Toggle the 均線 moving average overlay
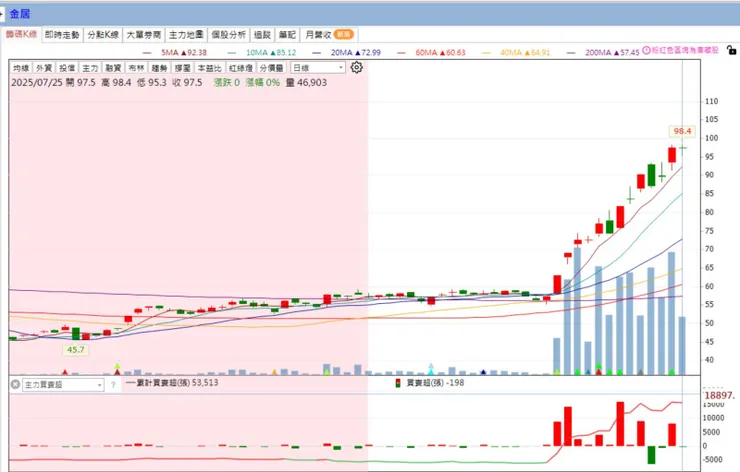This screenshot has width=740, height=472. coord(21,68)
